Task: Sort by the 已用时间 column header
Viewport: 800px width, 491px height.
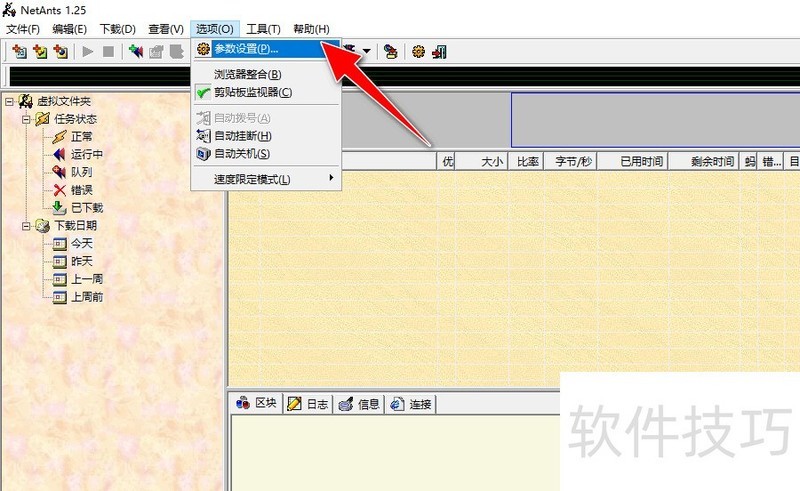Action: [x=633, y=162]
